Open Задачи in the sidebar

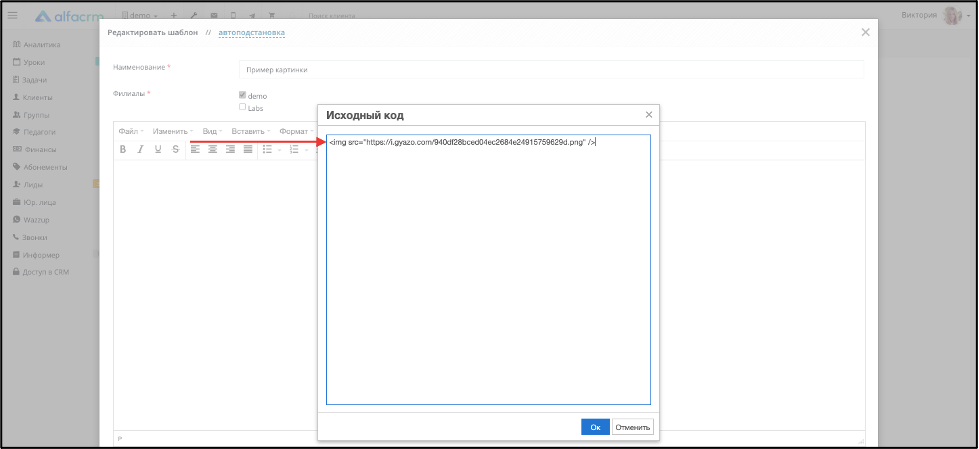point(30,80)
